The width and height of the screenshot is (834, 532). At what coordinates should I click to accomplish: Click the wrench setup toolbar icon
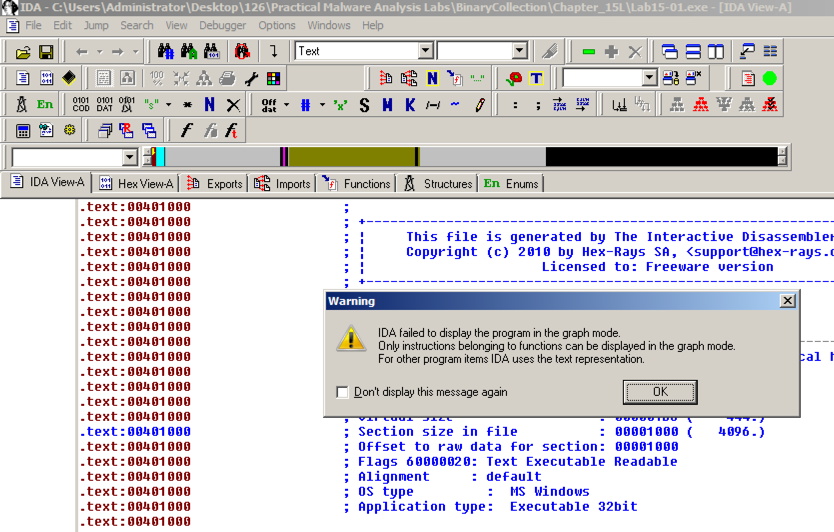[251, 79]
